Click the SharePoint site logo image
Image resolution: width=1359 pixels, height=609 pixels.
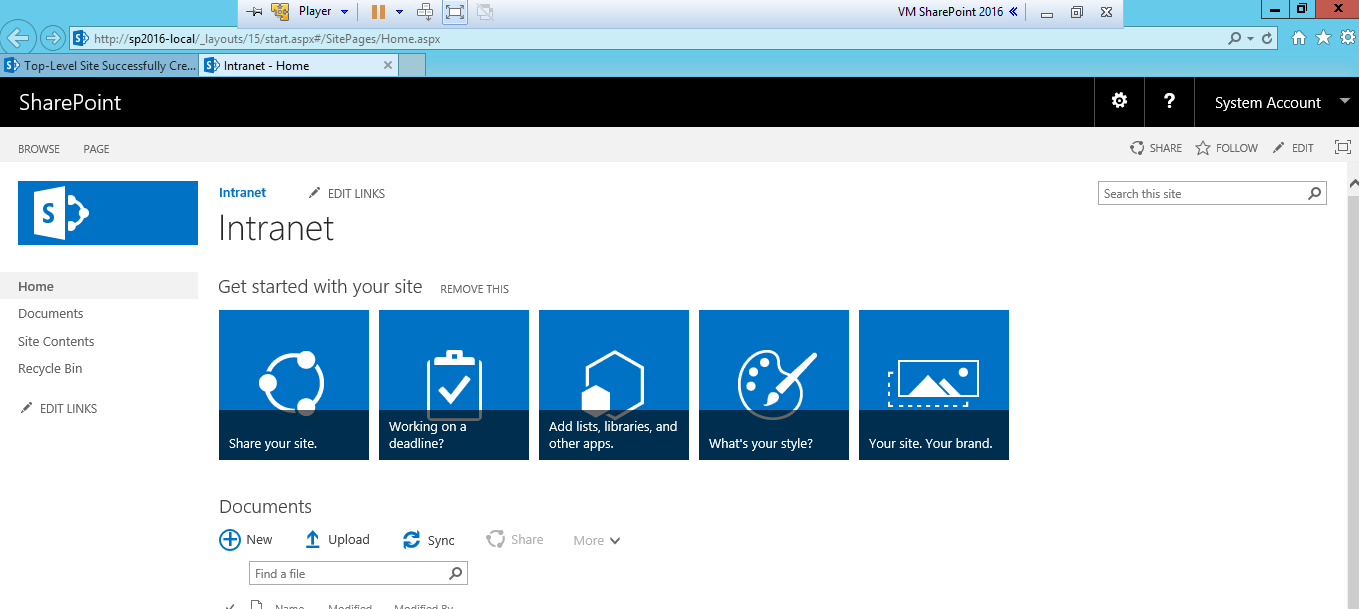(108, 212)
